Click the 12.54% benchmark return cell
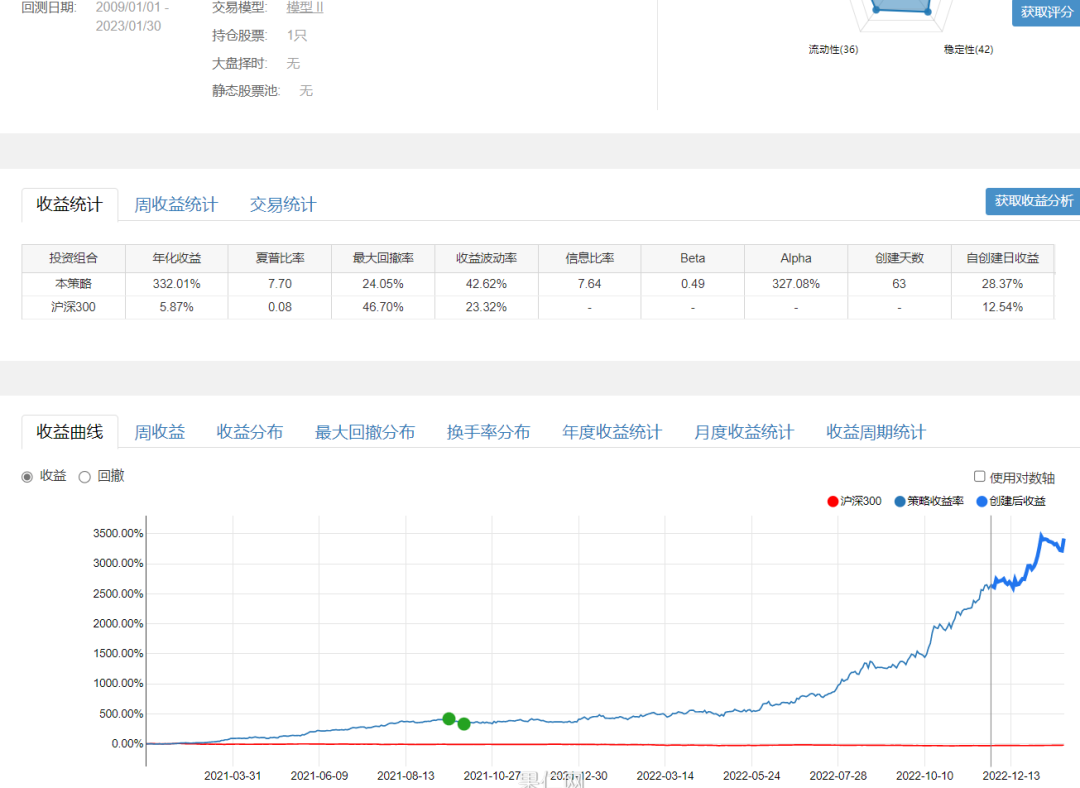Viewport: 1080px width, 788px height. (1003, 307)
